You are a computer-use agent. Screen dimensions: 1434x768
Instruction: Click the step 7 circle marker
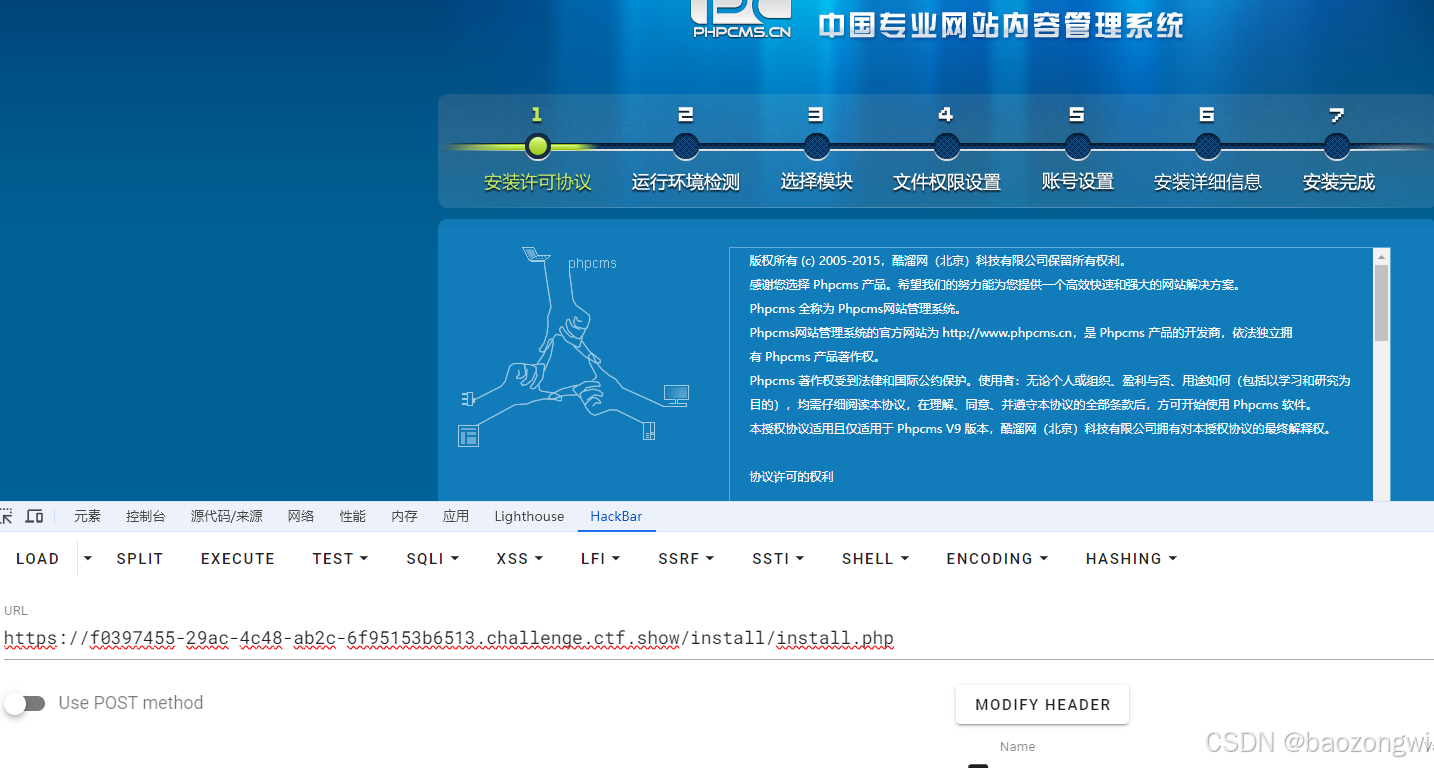coord(1337,147)
